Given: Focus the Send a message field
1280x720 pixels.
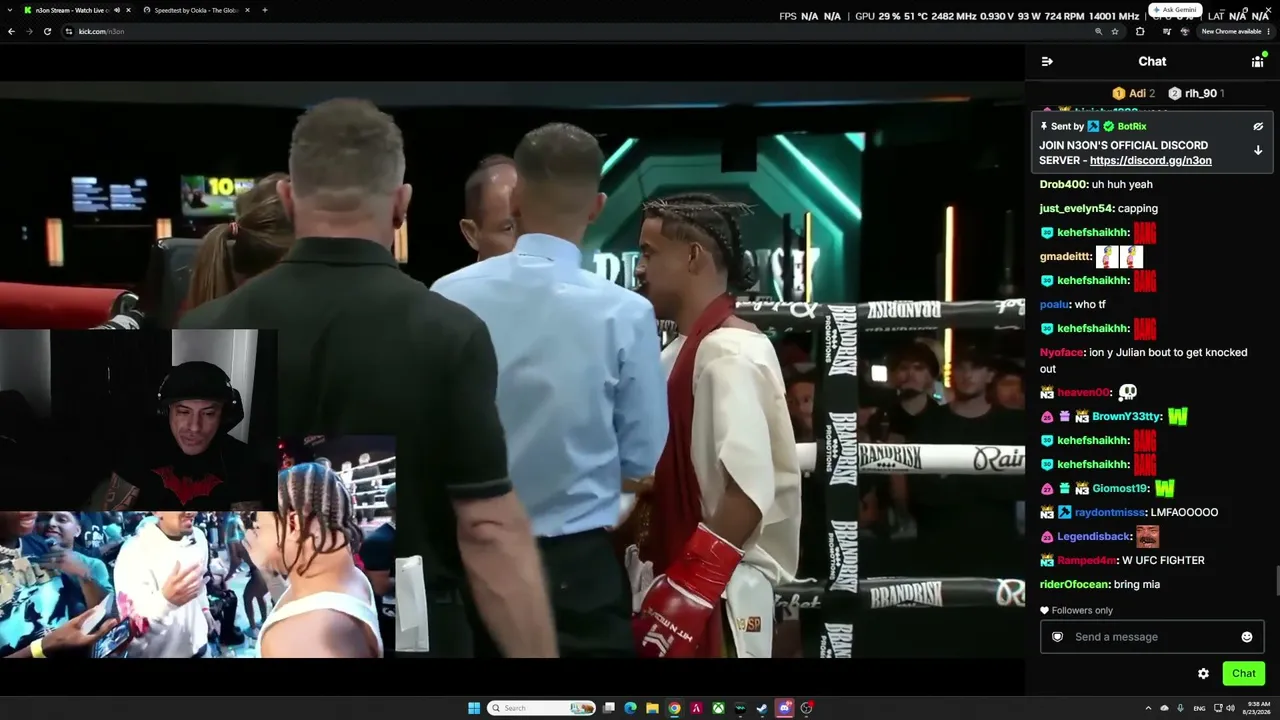Looking at the screenshot, I should click(1152, 637).
